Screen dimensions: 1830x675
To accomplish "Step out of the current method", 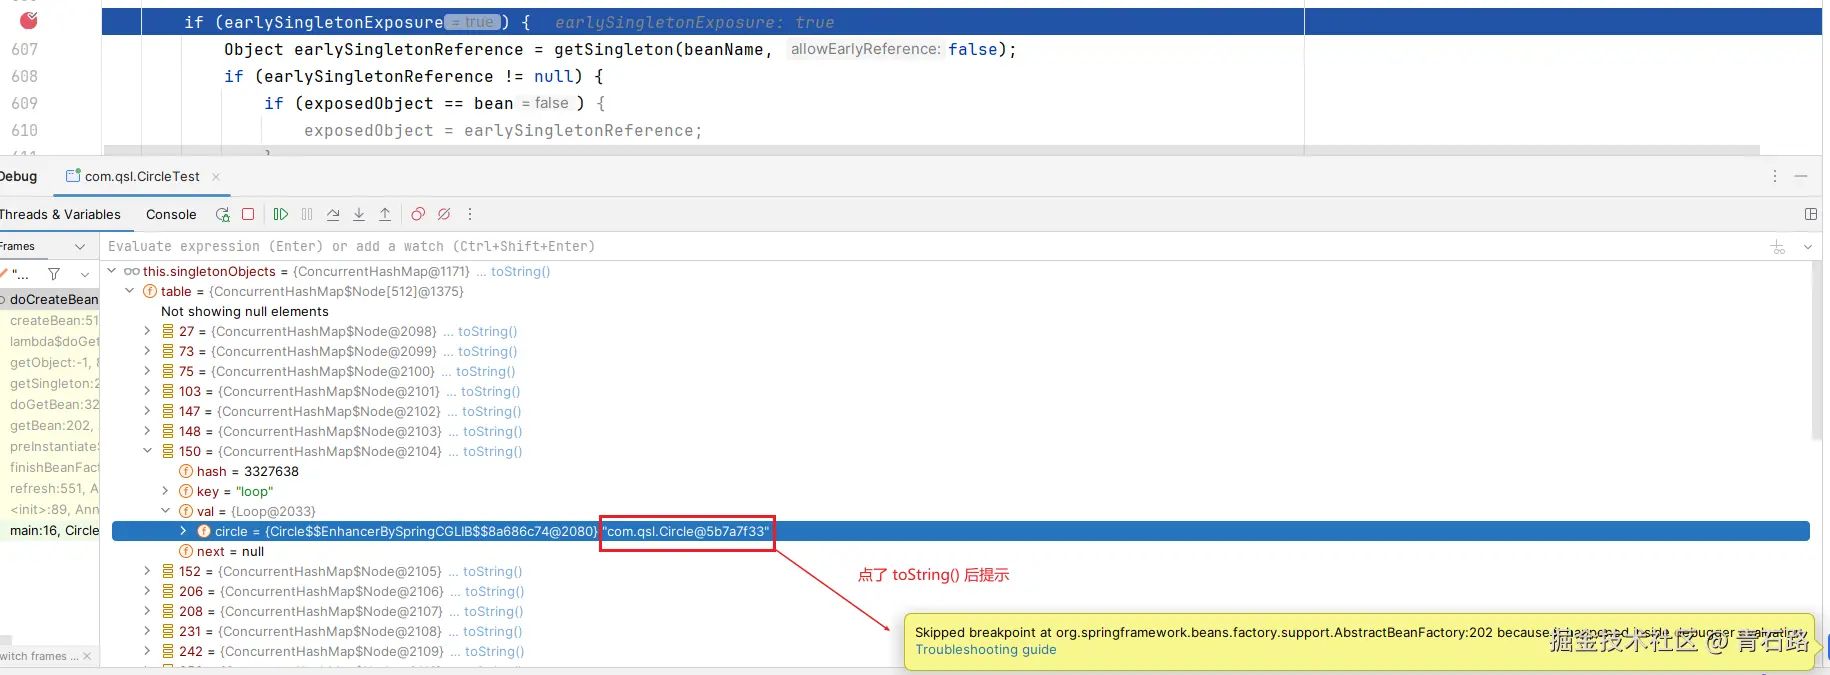I will point(385,214).
